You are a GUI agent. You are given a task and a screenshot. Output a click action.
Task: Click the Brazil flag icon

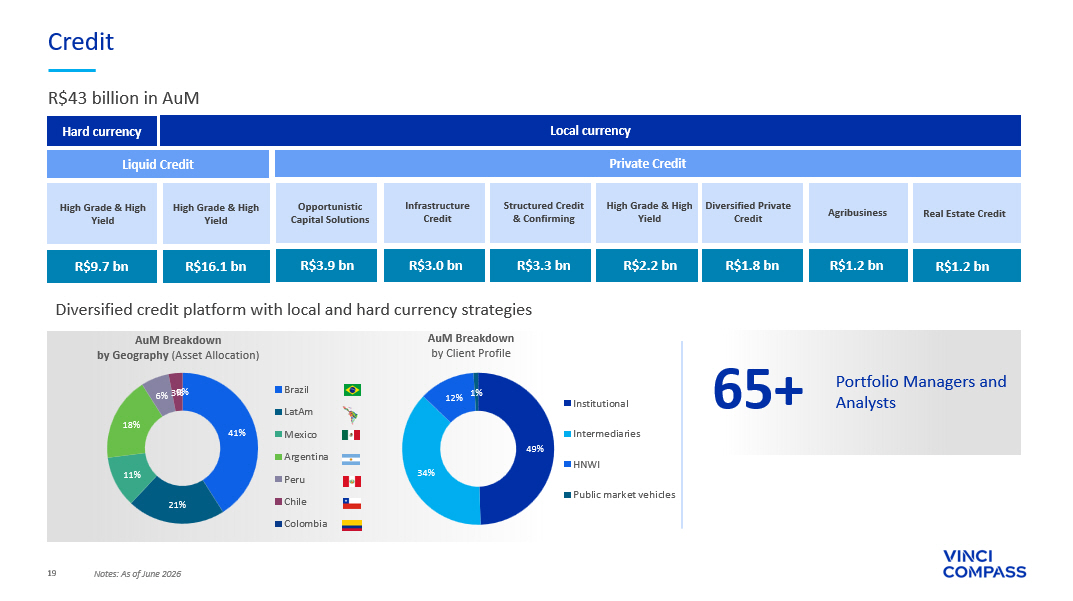pos(352,390)
